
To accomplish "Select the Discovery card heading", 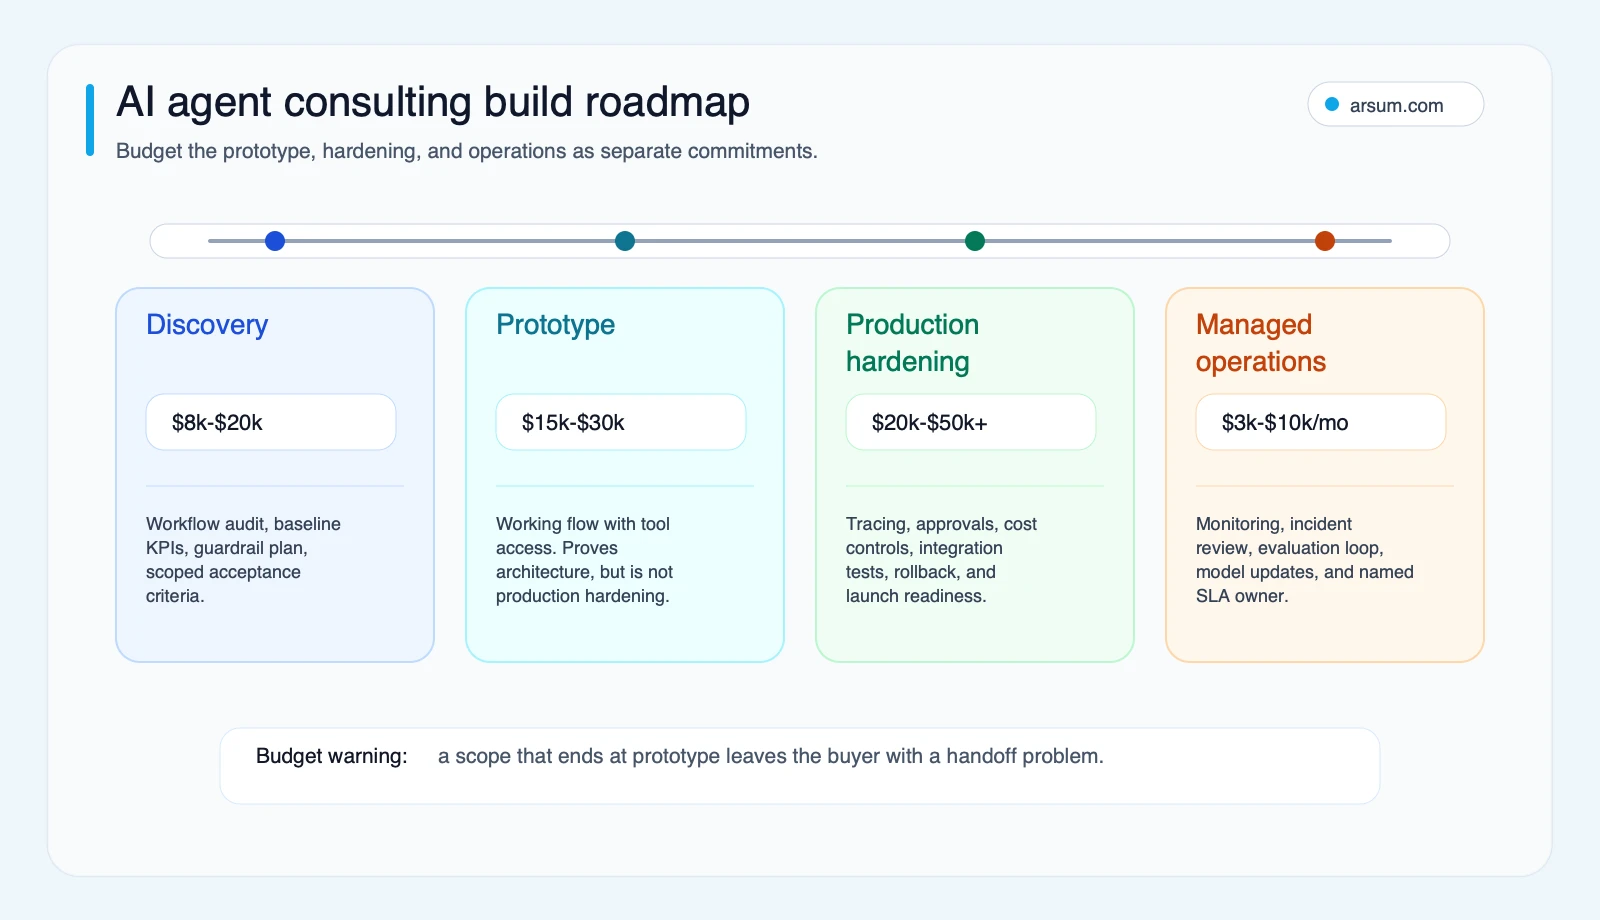I will (x=207, y=325).
